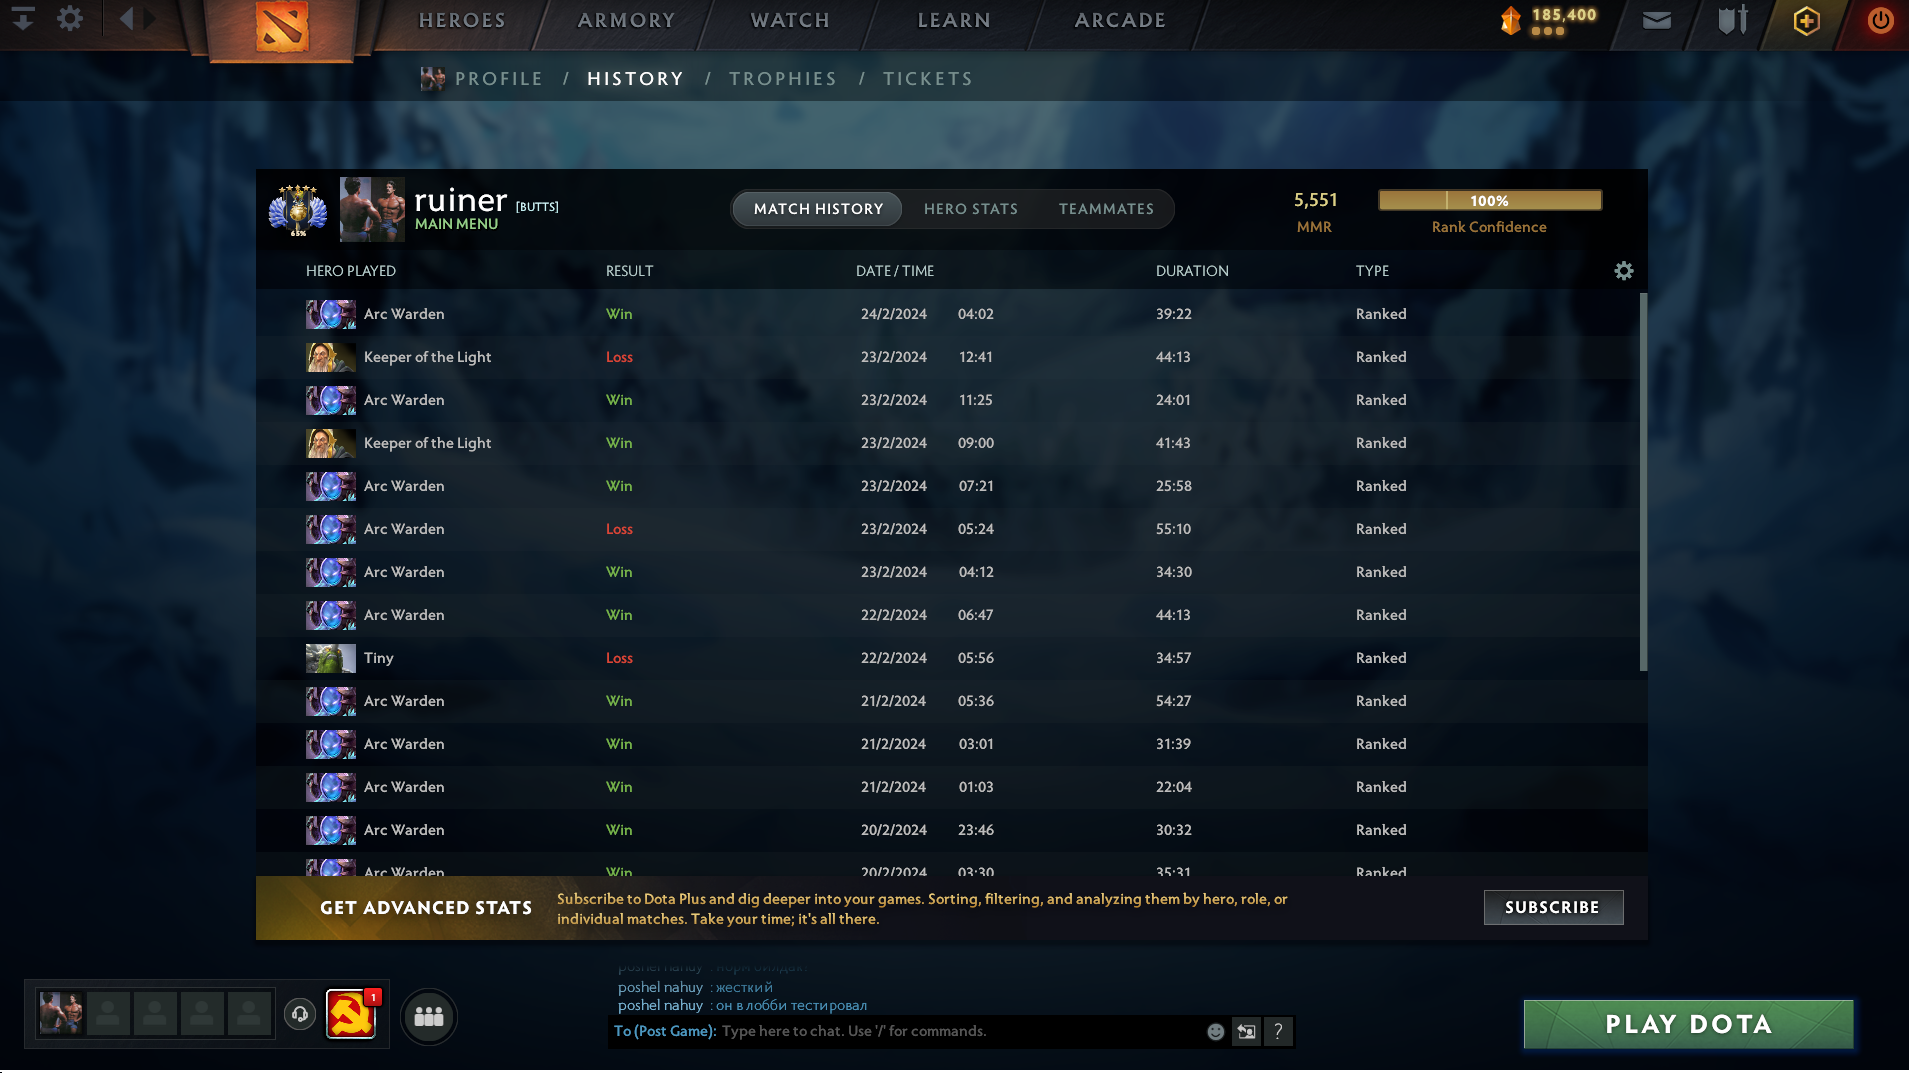This screenshot has width=1909, height=1073.
Task: Open the Heroes menu
Action: pyautogui.click(x=462, y=20)
